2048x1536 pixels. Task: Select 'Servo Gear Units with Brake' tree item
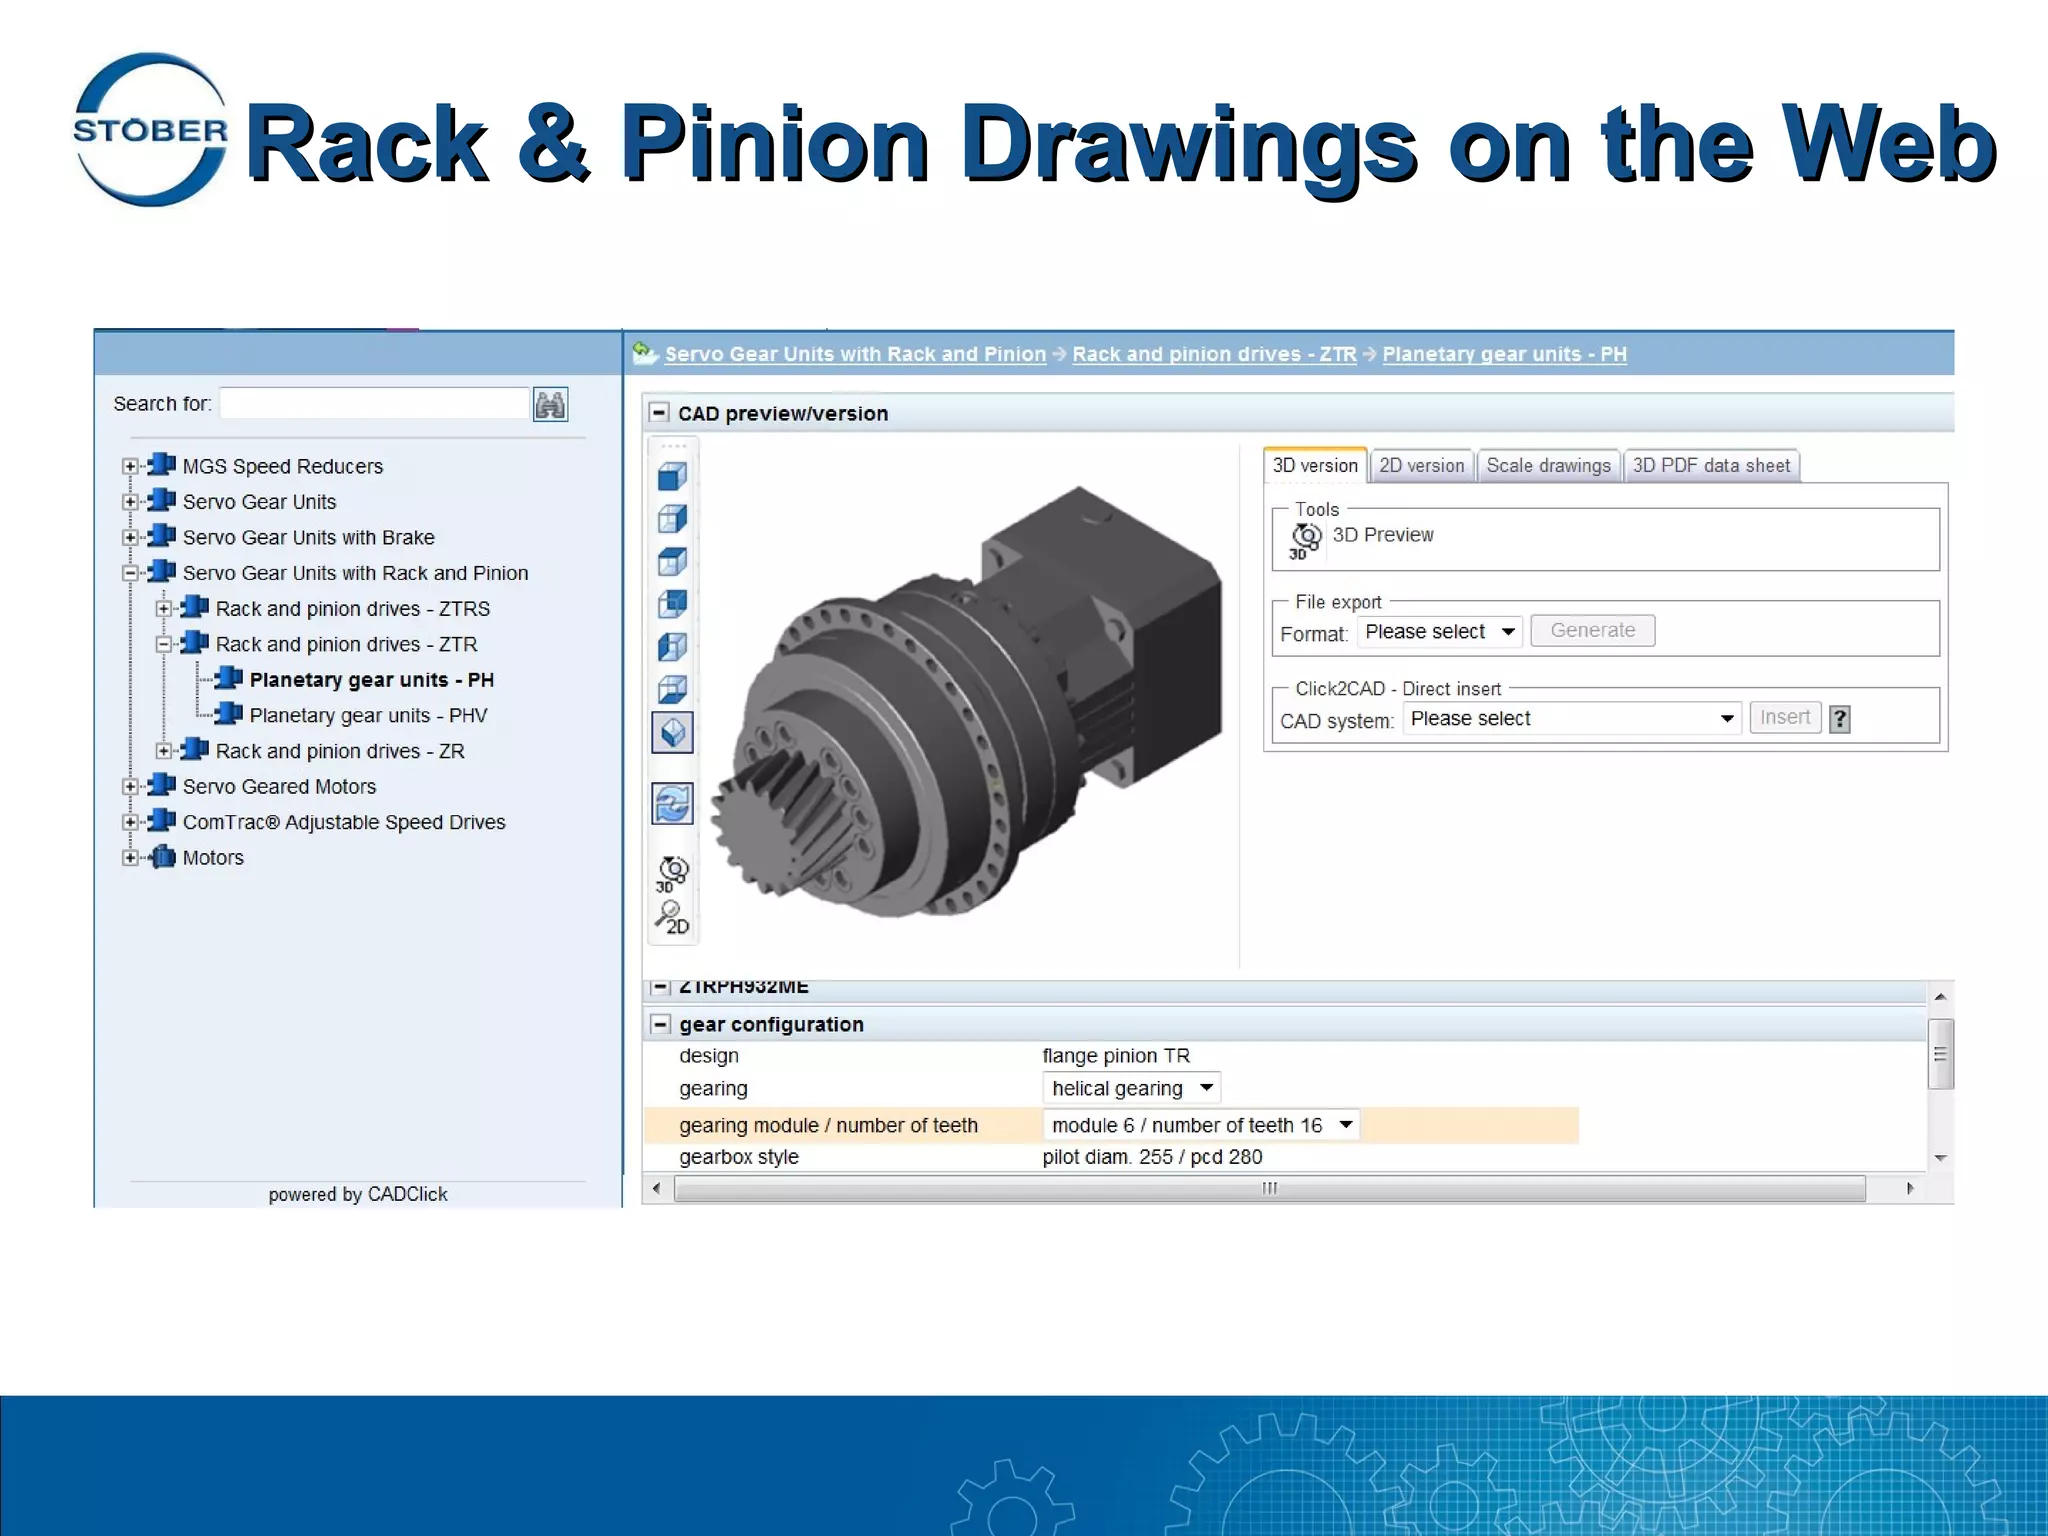point(308,537)
